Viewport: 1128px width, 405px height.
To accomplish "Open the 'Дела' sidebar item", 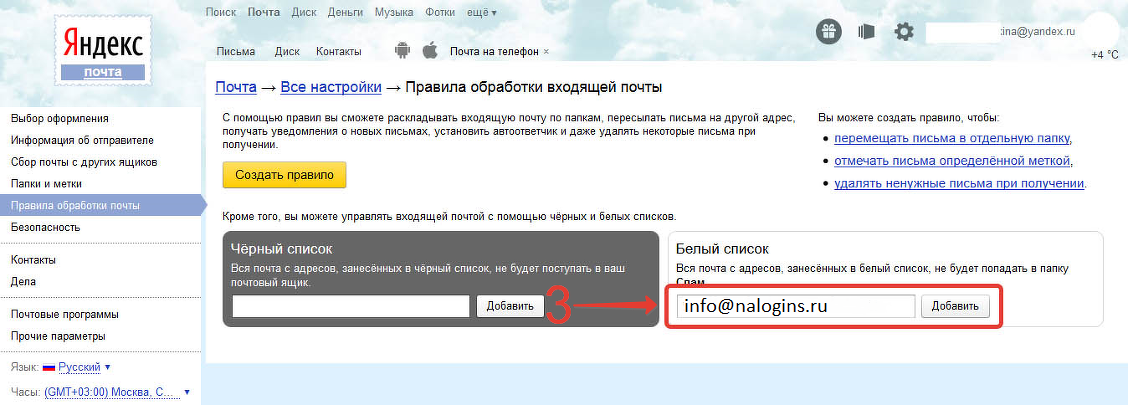I will [x=23, y=281].
